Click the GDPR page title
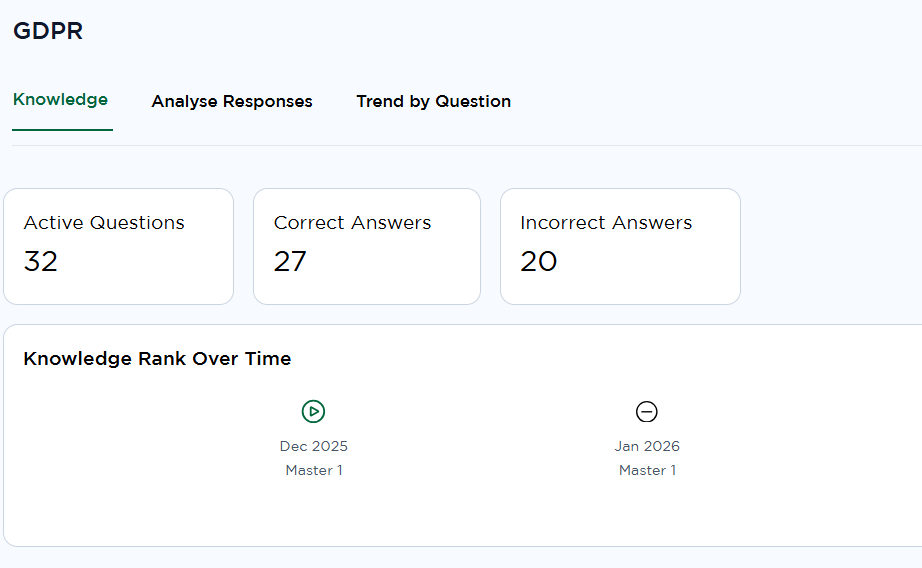This screenshot has height=568, width=922. tap(48, 31)
